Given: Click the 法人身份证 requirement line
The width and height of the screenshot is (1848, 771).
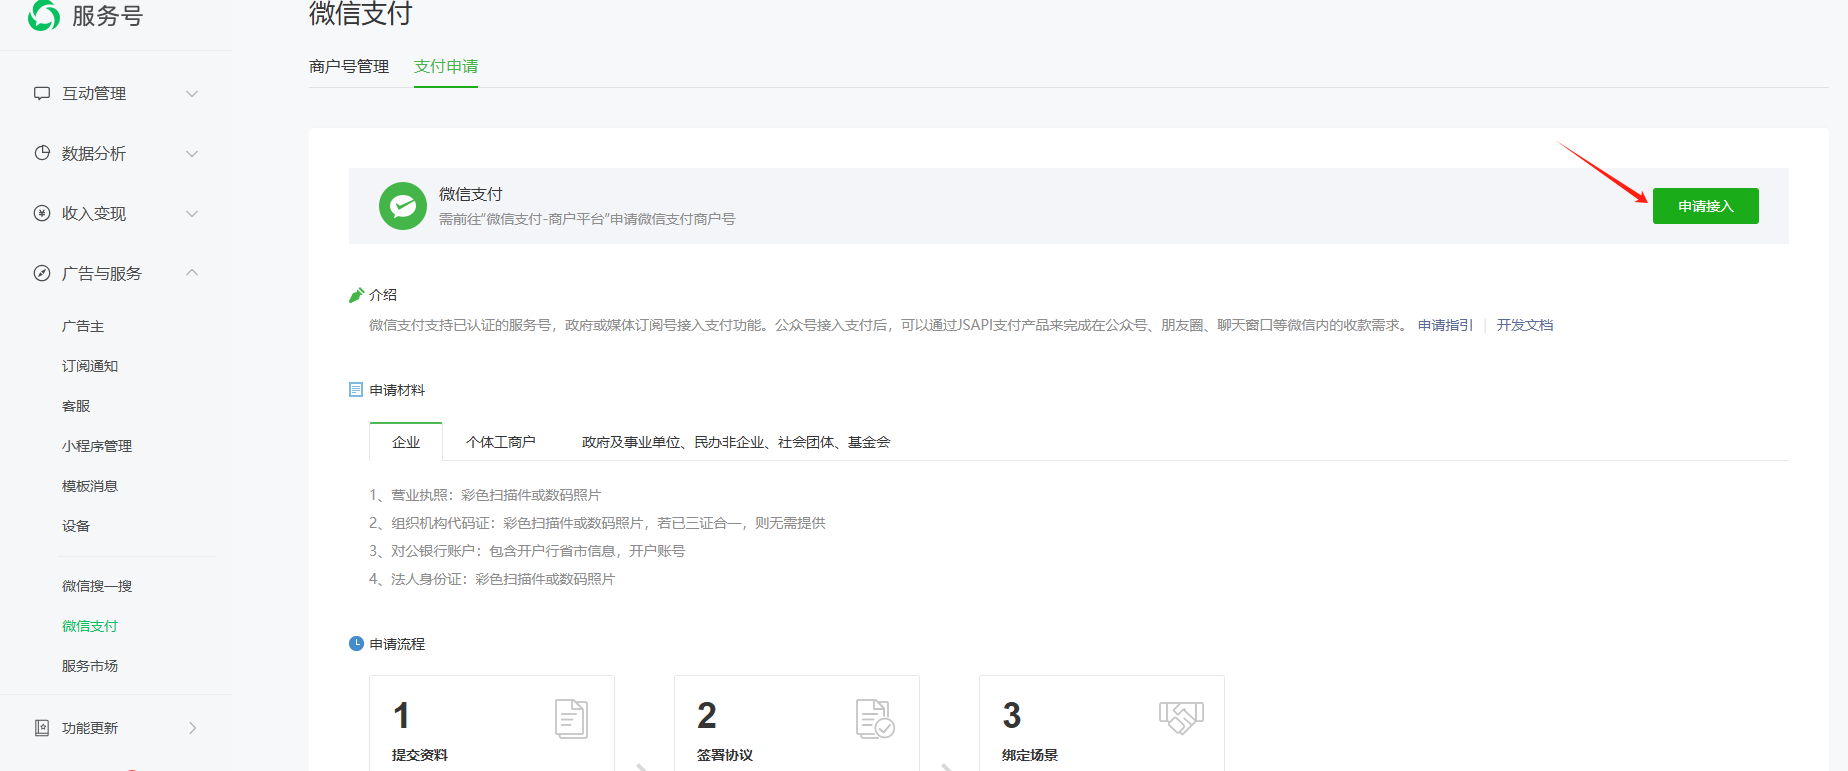Looking at the screenshot, I should (492, 579).
